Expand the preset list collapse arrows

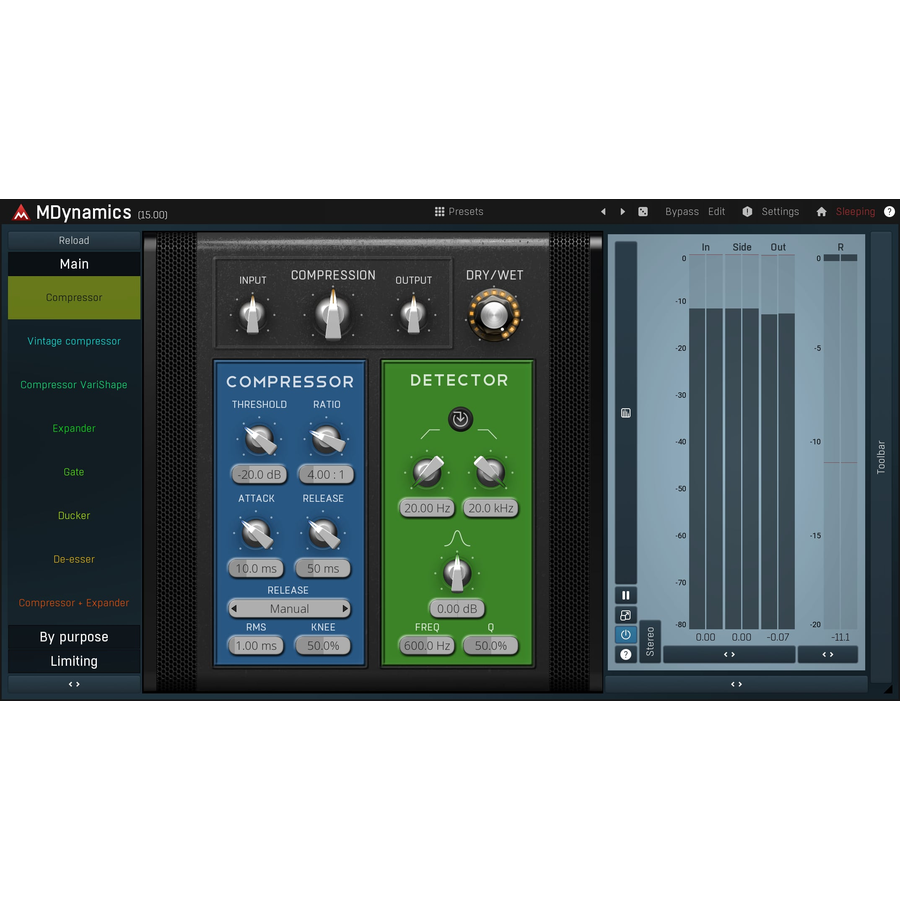coord(74,684)
